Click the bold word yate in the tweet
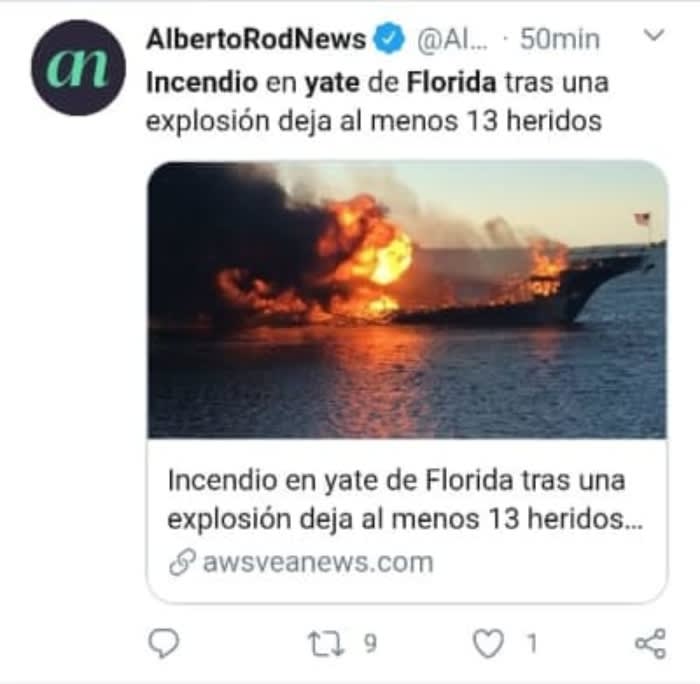The image size is (700, 684). pos(332,83)
